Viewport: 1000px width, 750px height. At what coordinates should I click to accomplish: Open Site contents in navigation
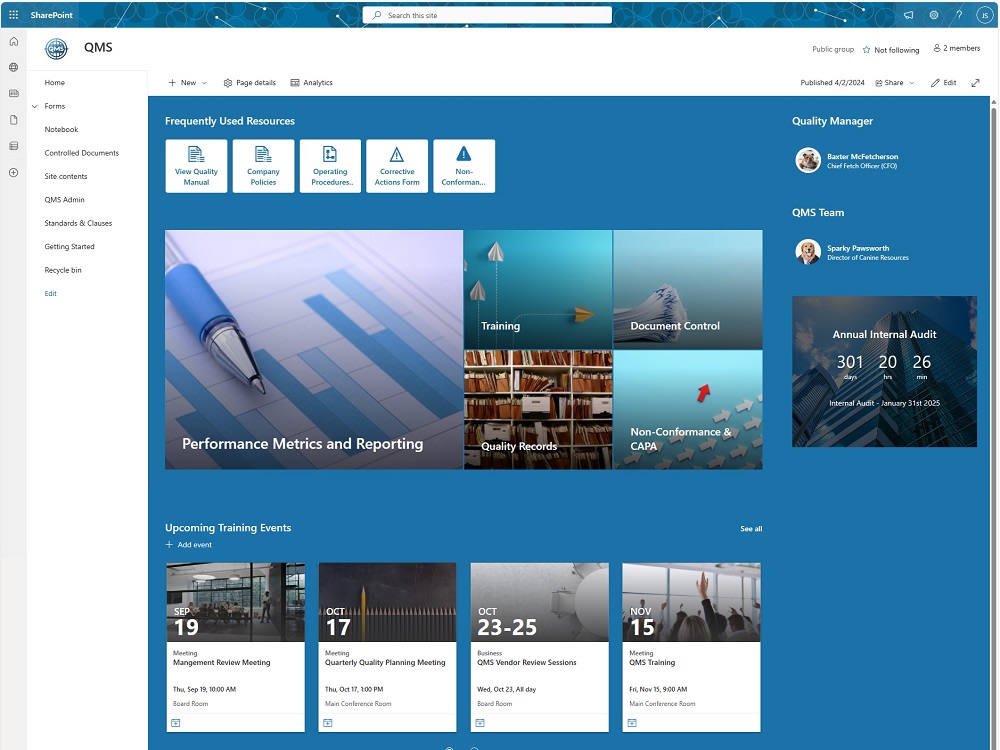66,176
